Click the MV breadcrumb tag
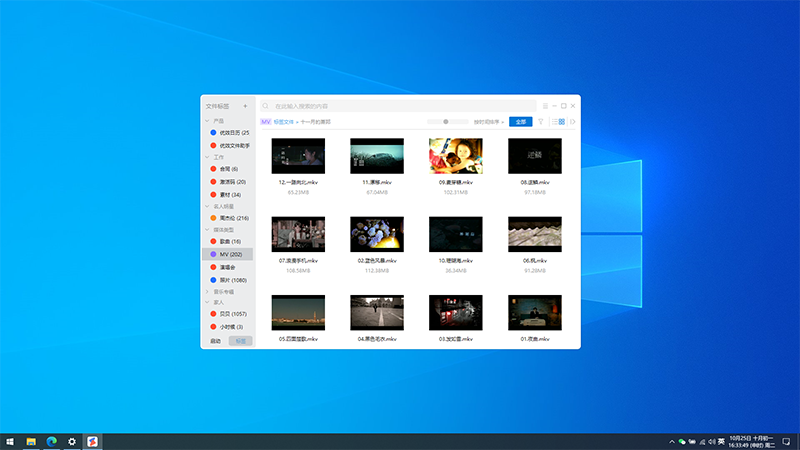Screen dimensions: 800x450 (266, 122)
